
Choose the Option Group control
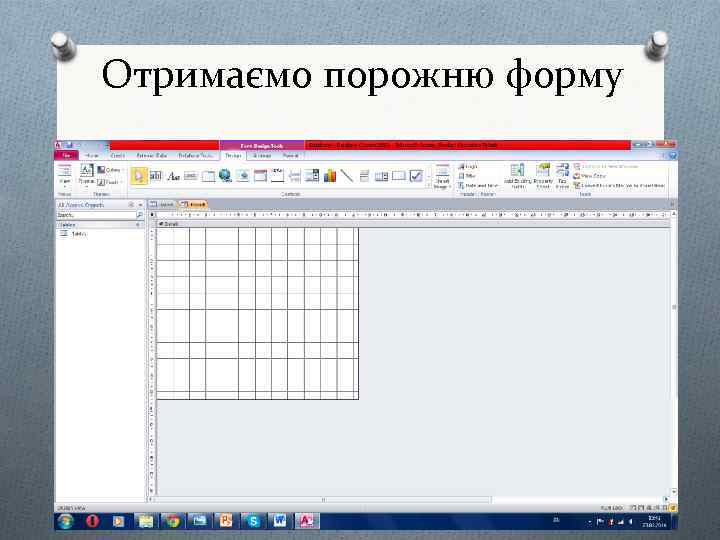[277, 175]
